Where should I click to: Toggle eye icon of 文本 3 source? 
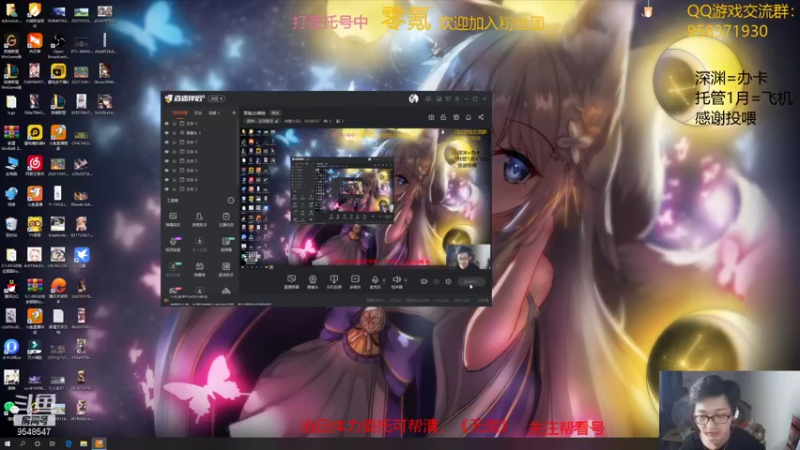(x=166, y=170)
